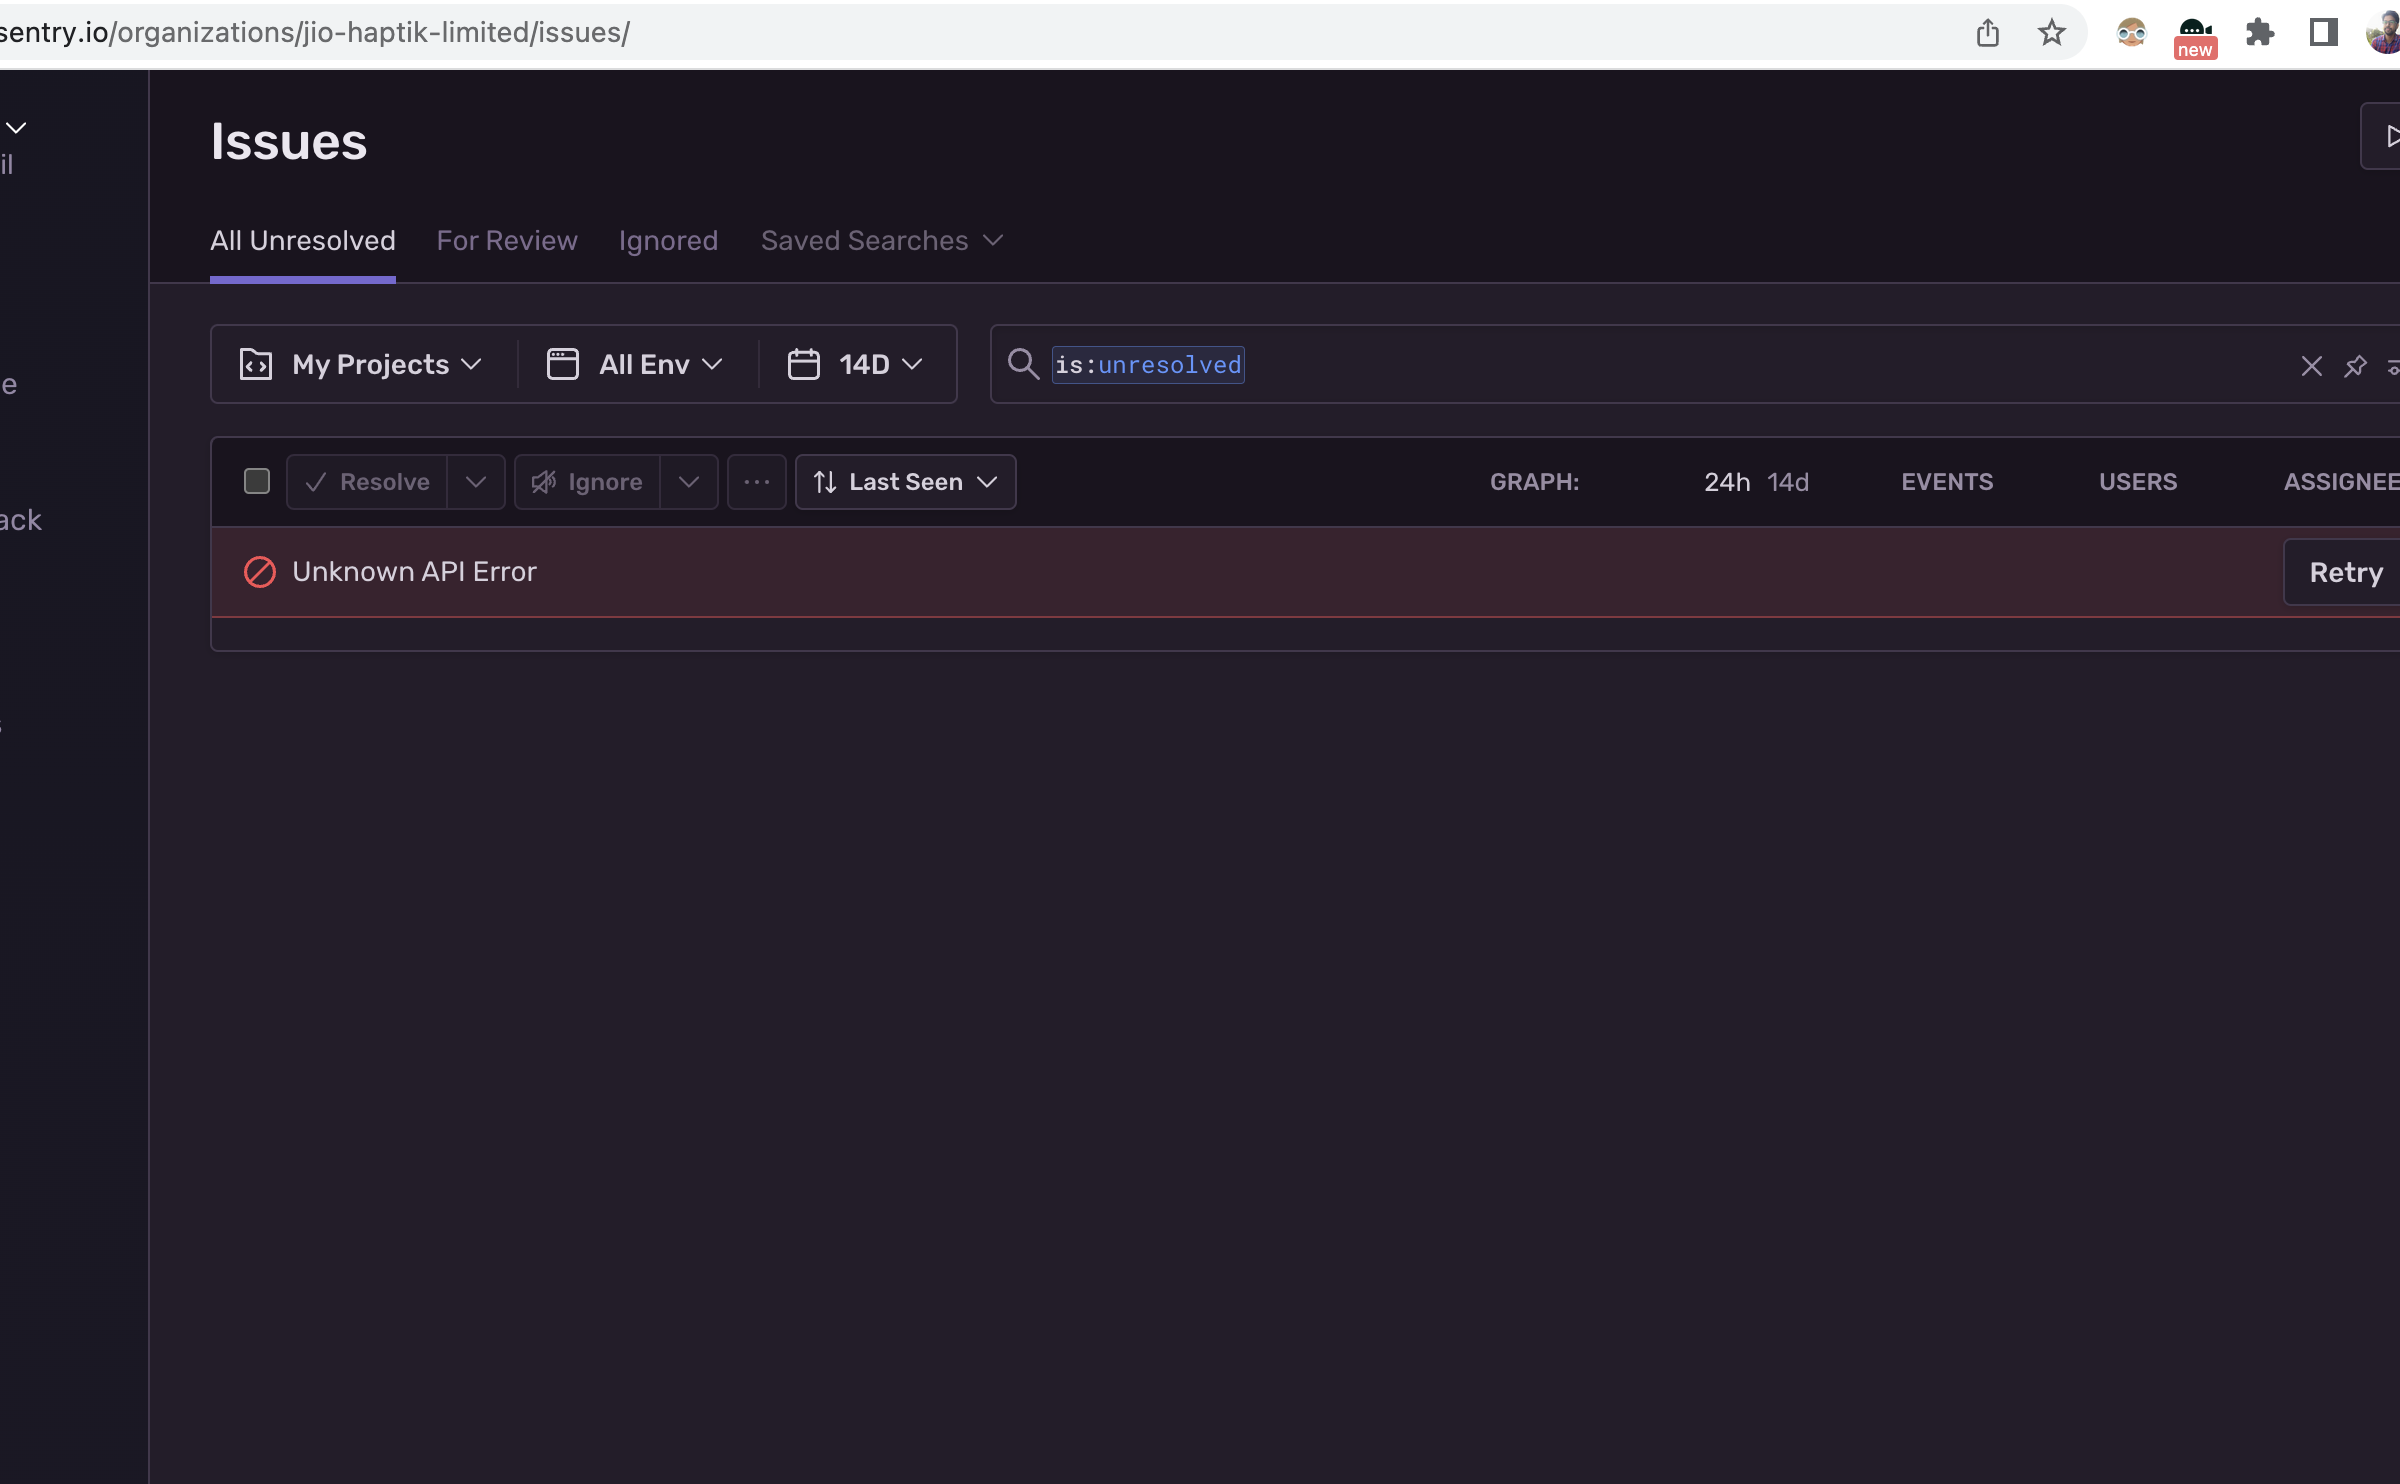Open the extension with the 'new' badge
Image resolution: width=2400 pixels, height=1484 pixels.
coord(2195,37)
